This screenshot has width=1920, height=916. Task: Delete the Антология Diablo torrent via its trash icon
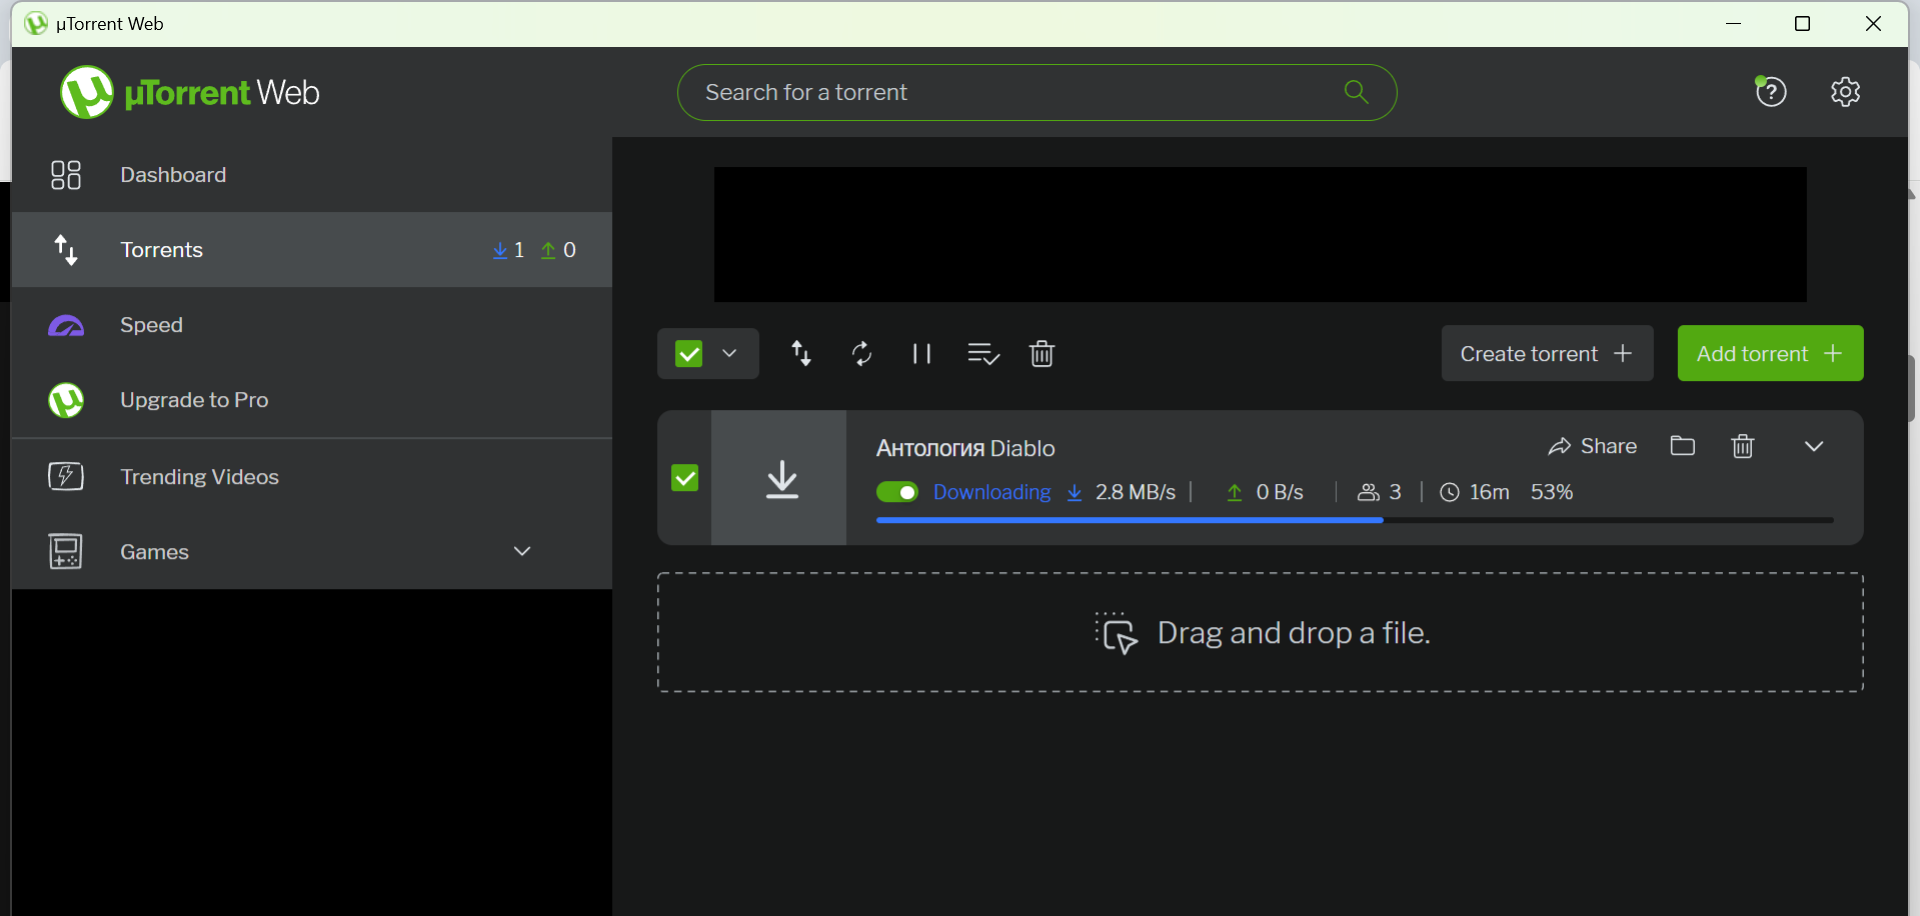1742,446
